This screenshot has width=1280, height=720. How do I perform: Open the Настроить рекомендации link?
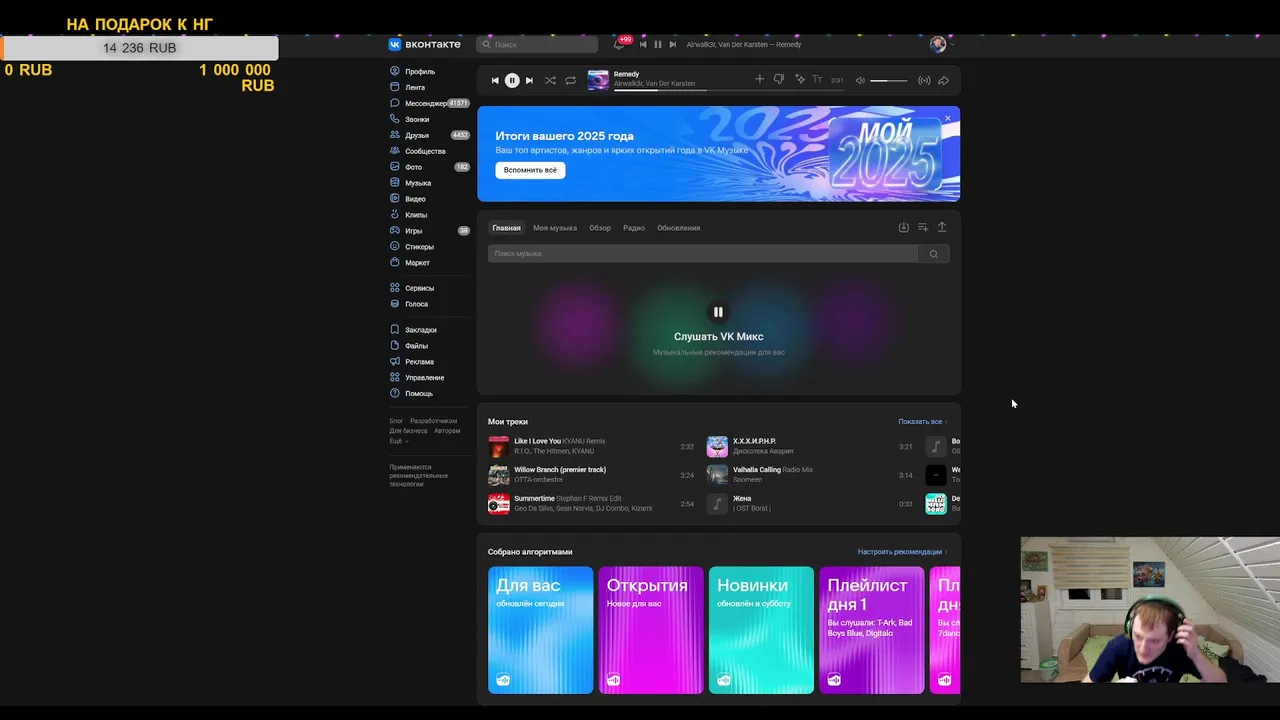(902, 552)
